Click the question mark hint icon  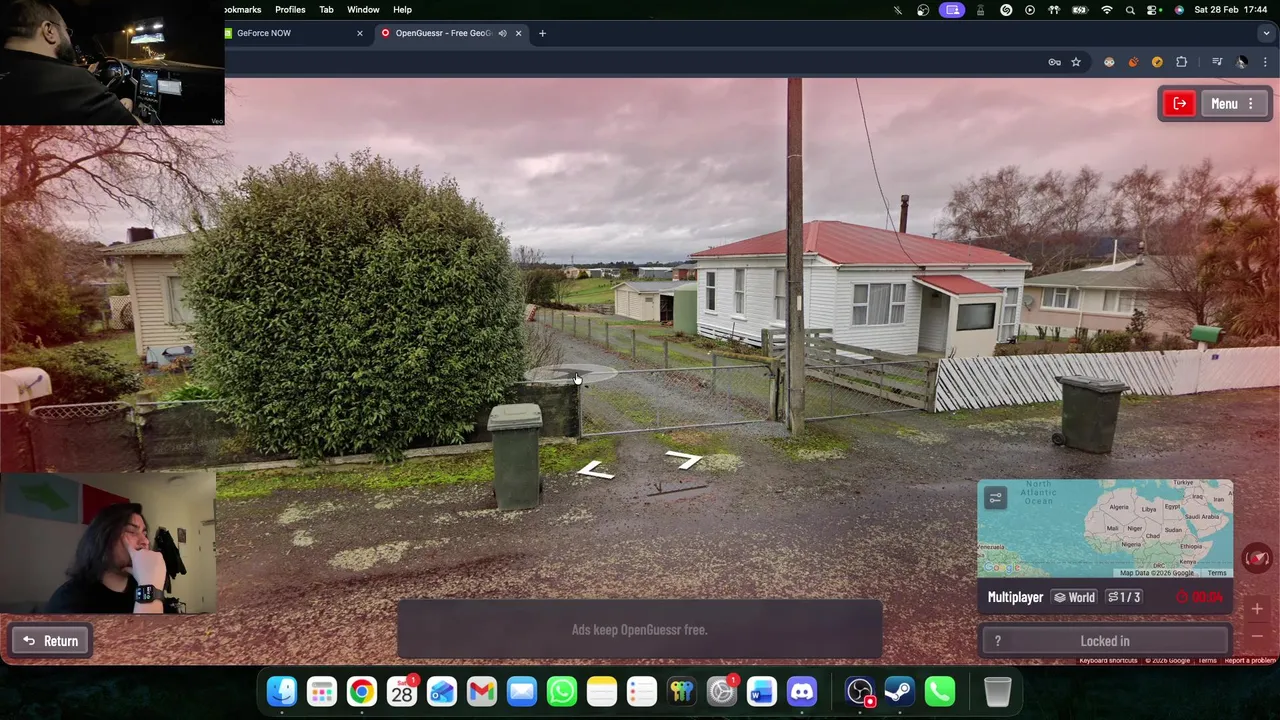pyautogui.click(x=997, y=641)
